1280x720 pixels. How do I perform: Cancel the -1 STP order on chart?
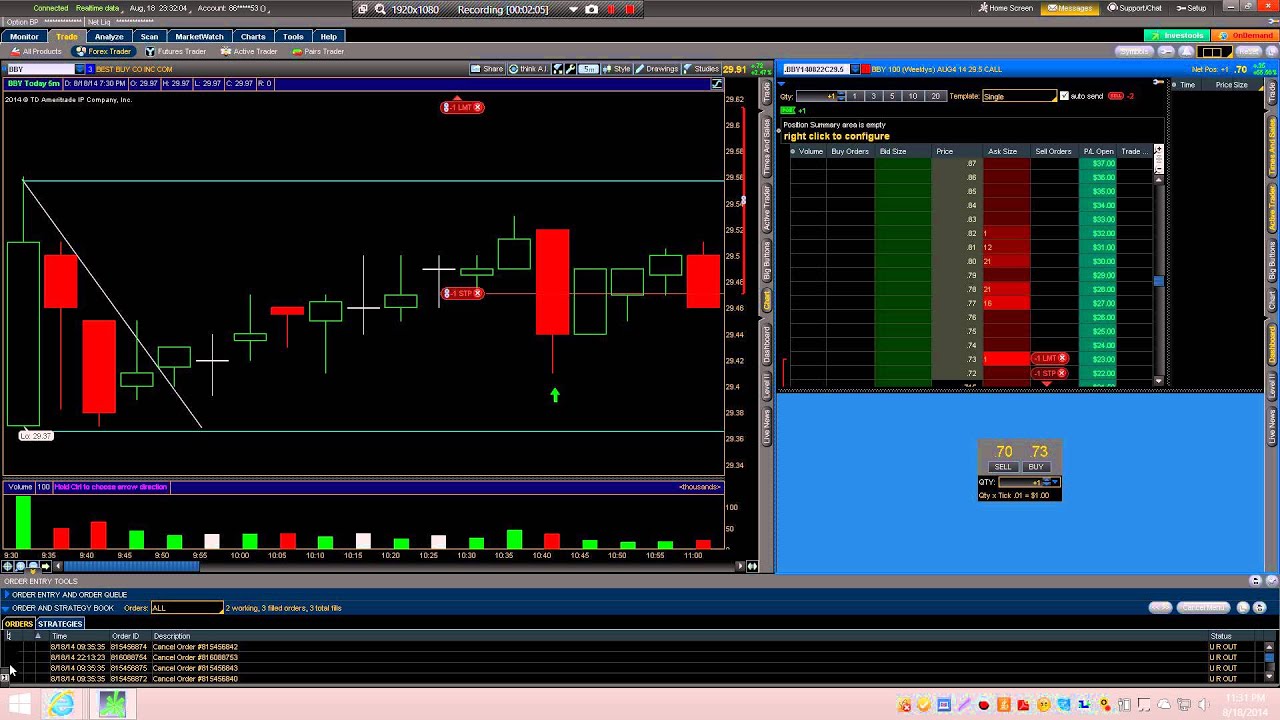tap(478, 293)
